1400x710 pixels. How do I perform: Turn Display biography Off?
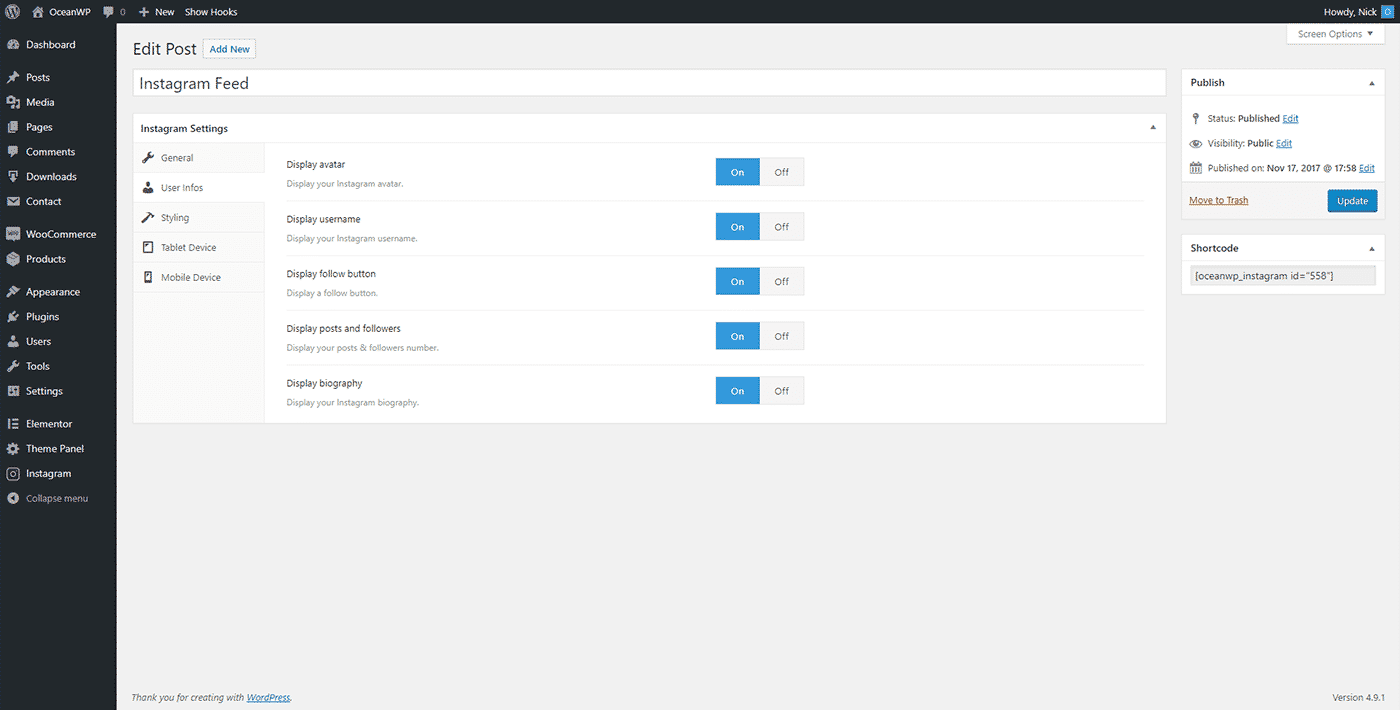782,391
